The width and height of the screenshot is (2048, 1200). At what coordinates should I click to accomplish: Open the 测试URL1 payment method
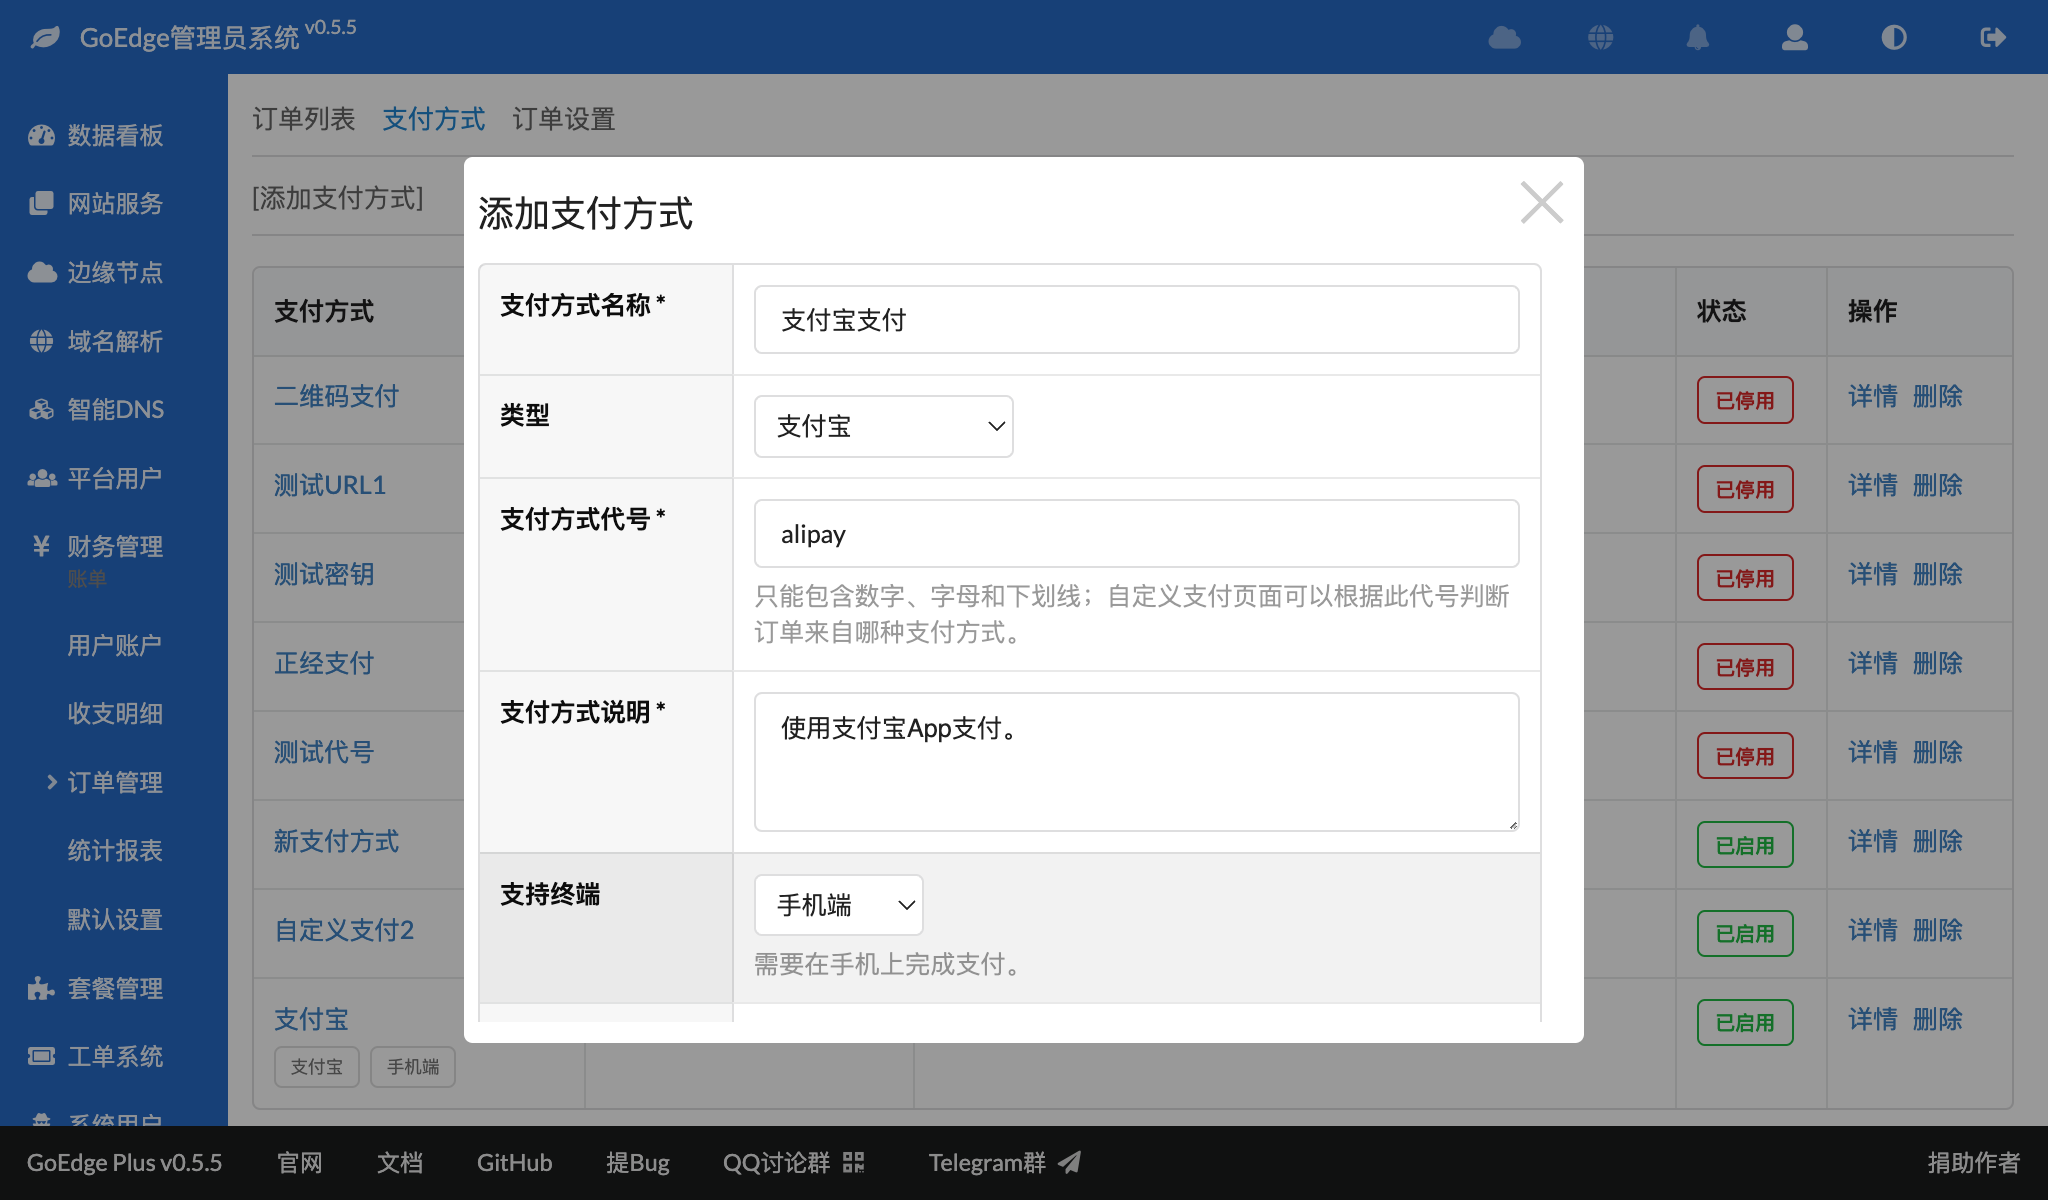pyautogui.click(x=330, y=485)
